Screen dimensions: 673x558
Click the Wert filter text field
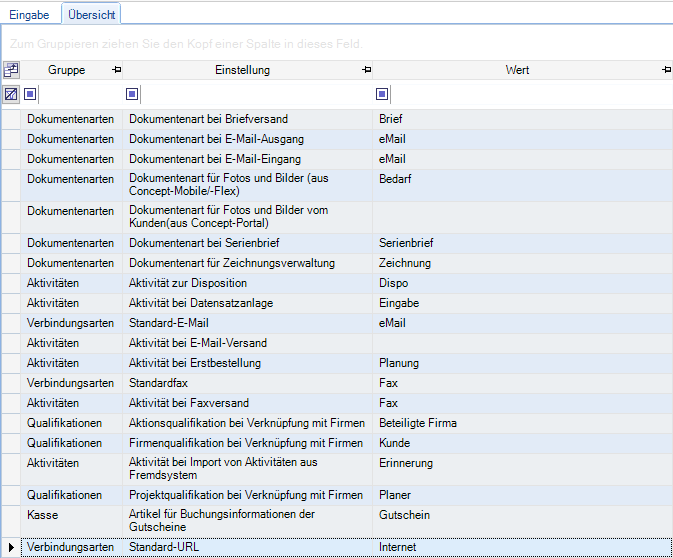(x=530, y=94)
